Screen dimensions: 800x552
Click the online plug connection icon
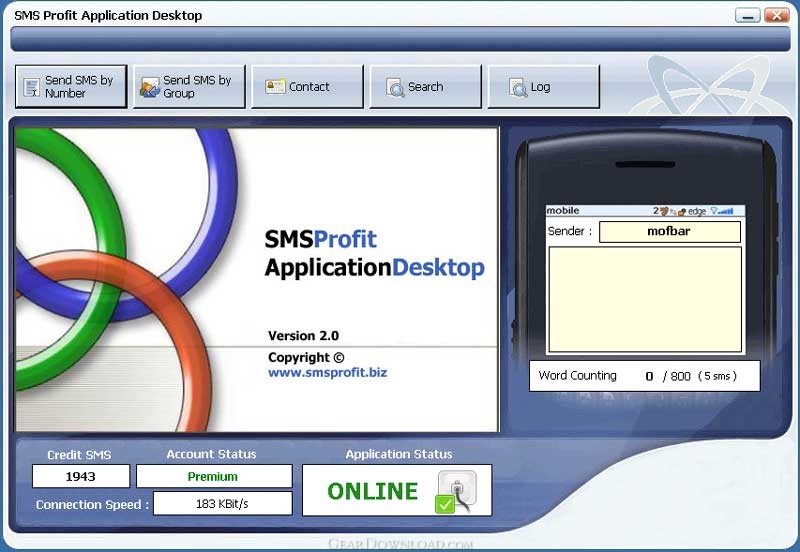coord(456,491)
